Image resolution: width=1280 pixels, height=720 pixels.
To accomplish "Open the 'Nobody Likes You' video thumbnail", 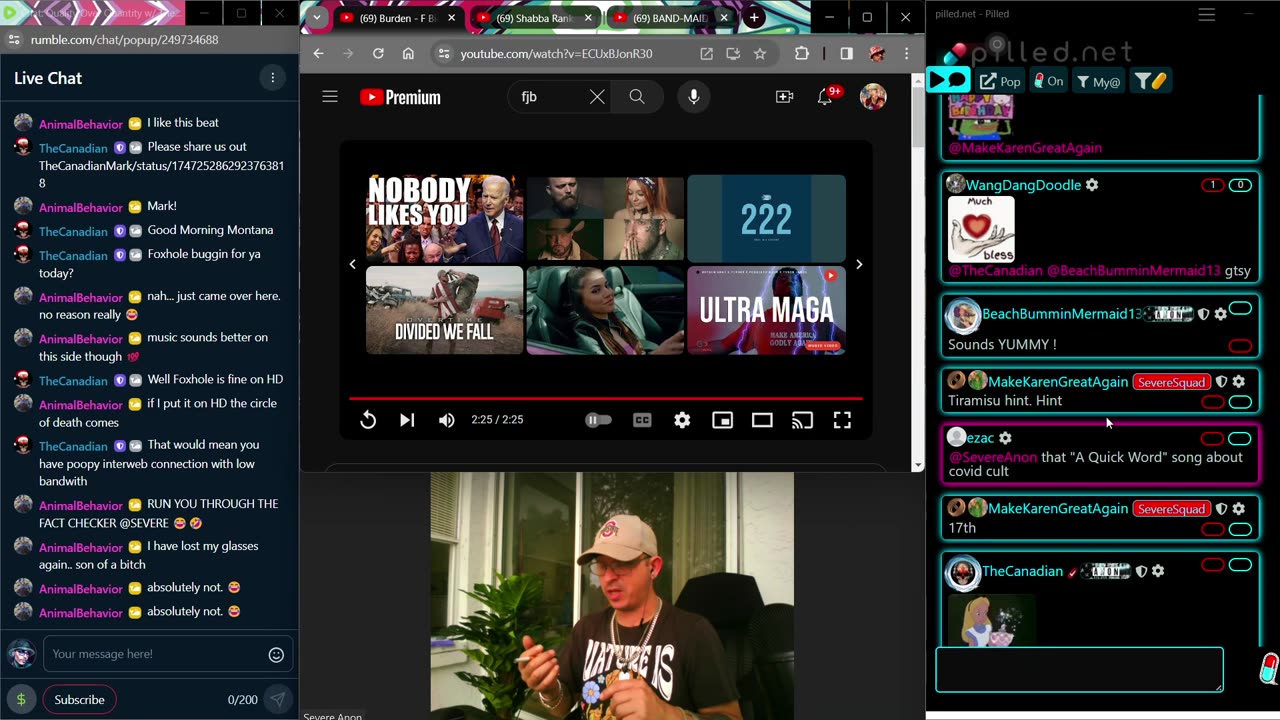I will (x=444, y=219).
